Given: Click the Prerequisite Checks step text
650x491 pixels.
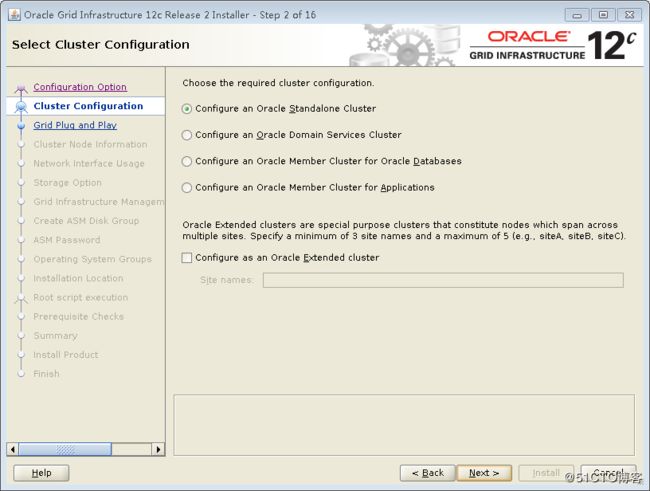Looking at the screenshot, I should 79,316.
